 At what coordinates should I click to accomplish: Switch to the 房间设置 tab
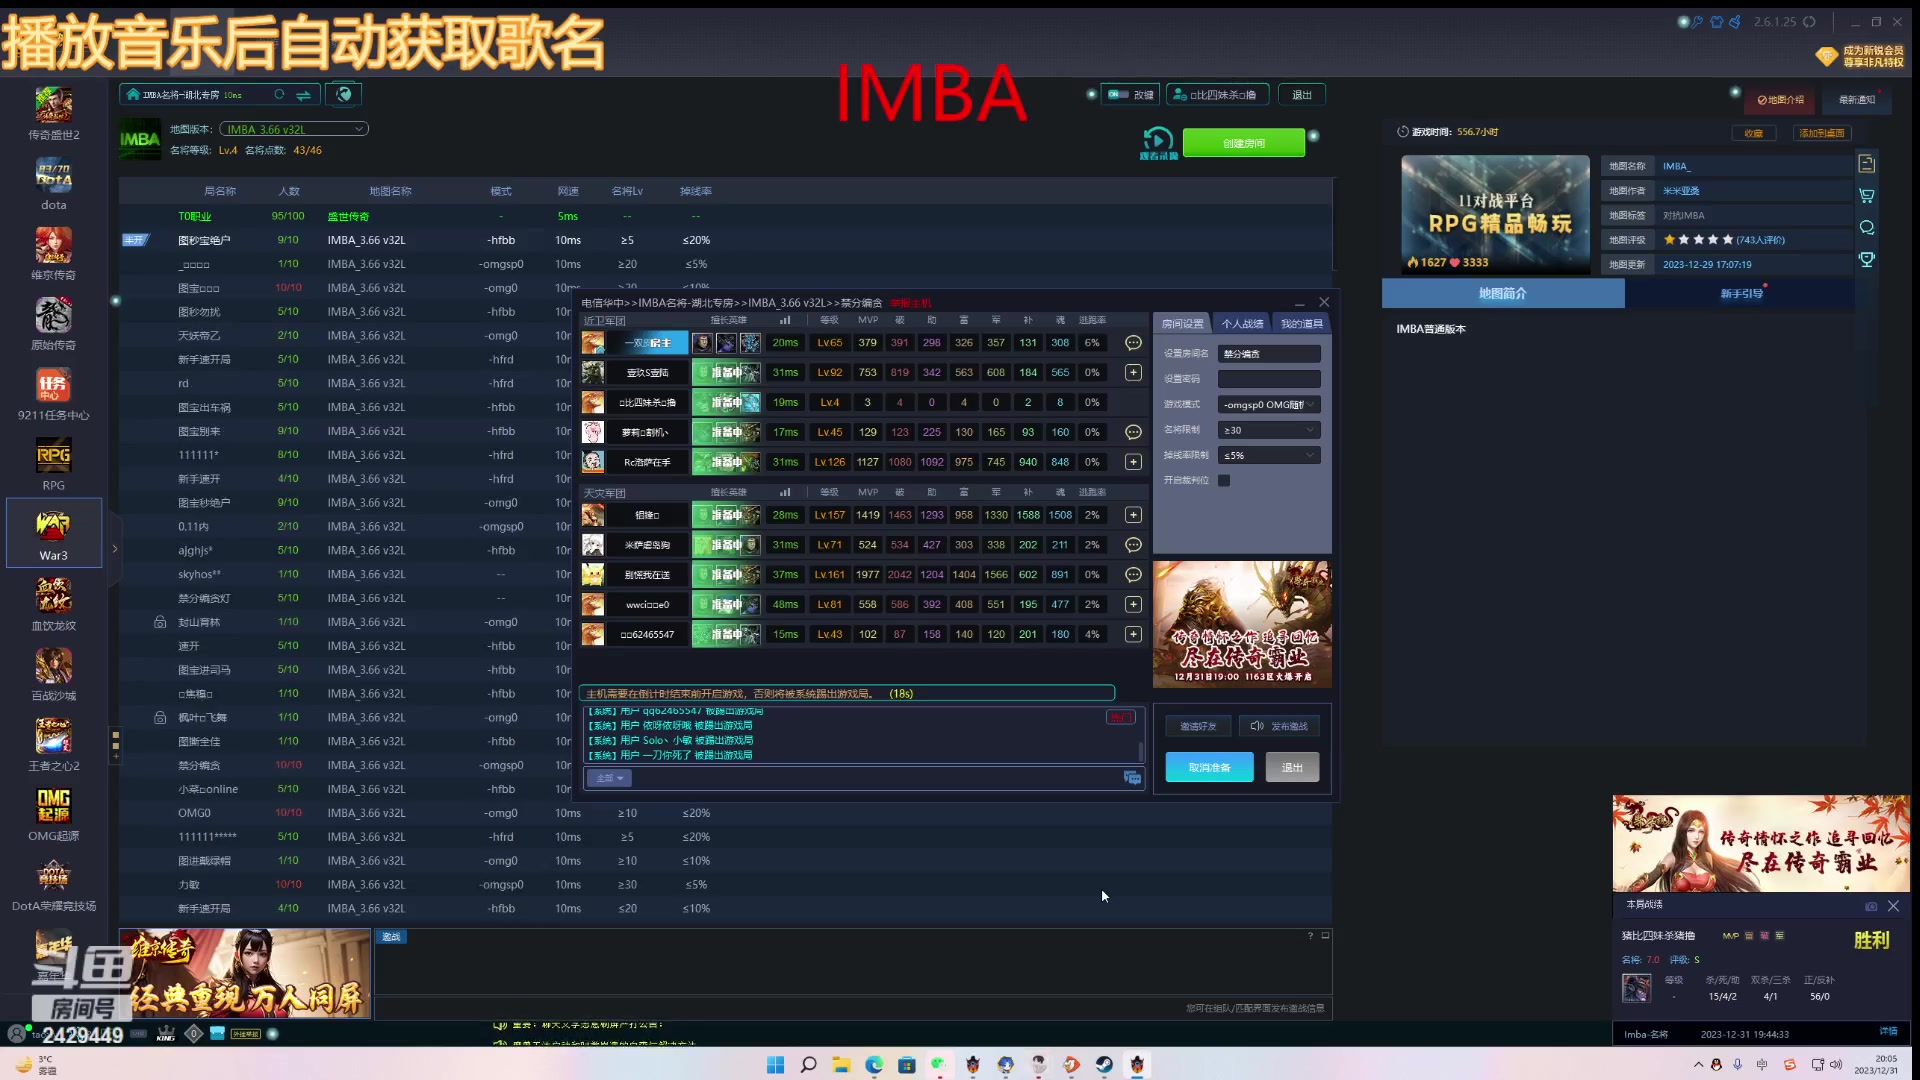click(x=1182, y=324)
